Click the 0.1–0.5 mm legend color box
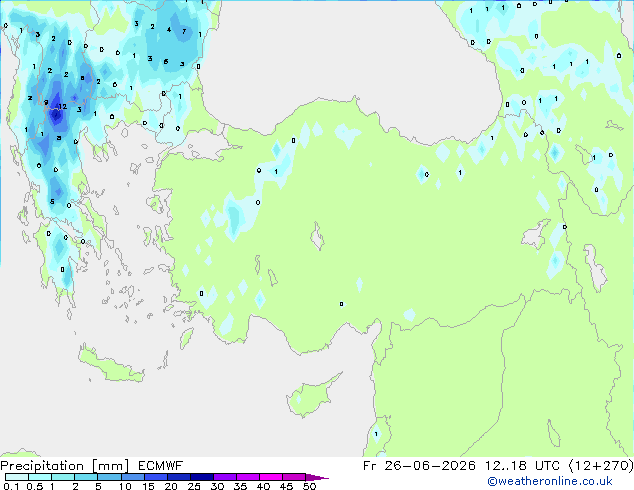The width and height of the screenshot is (634, 490). tap(17, 477)
